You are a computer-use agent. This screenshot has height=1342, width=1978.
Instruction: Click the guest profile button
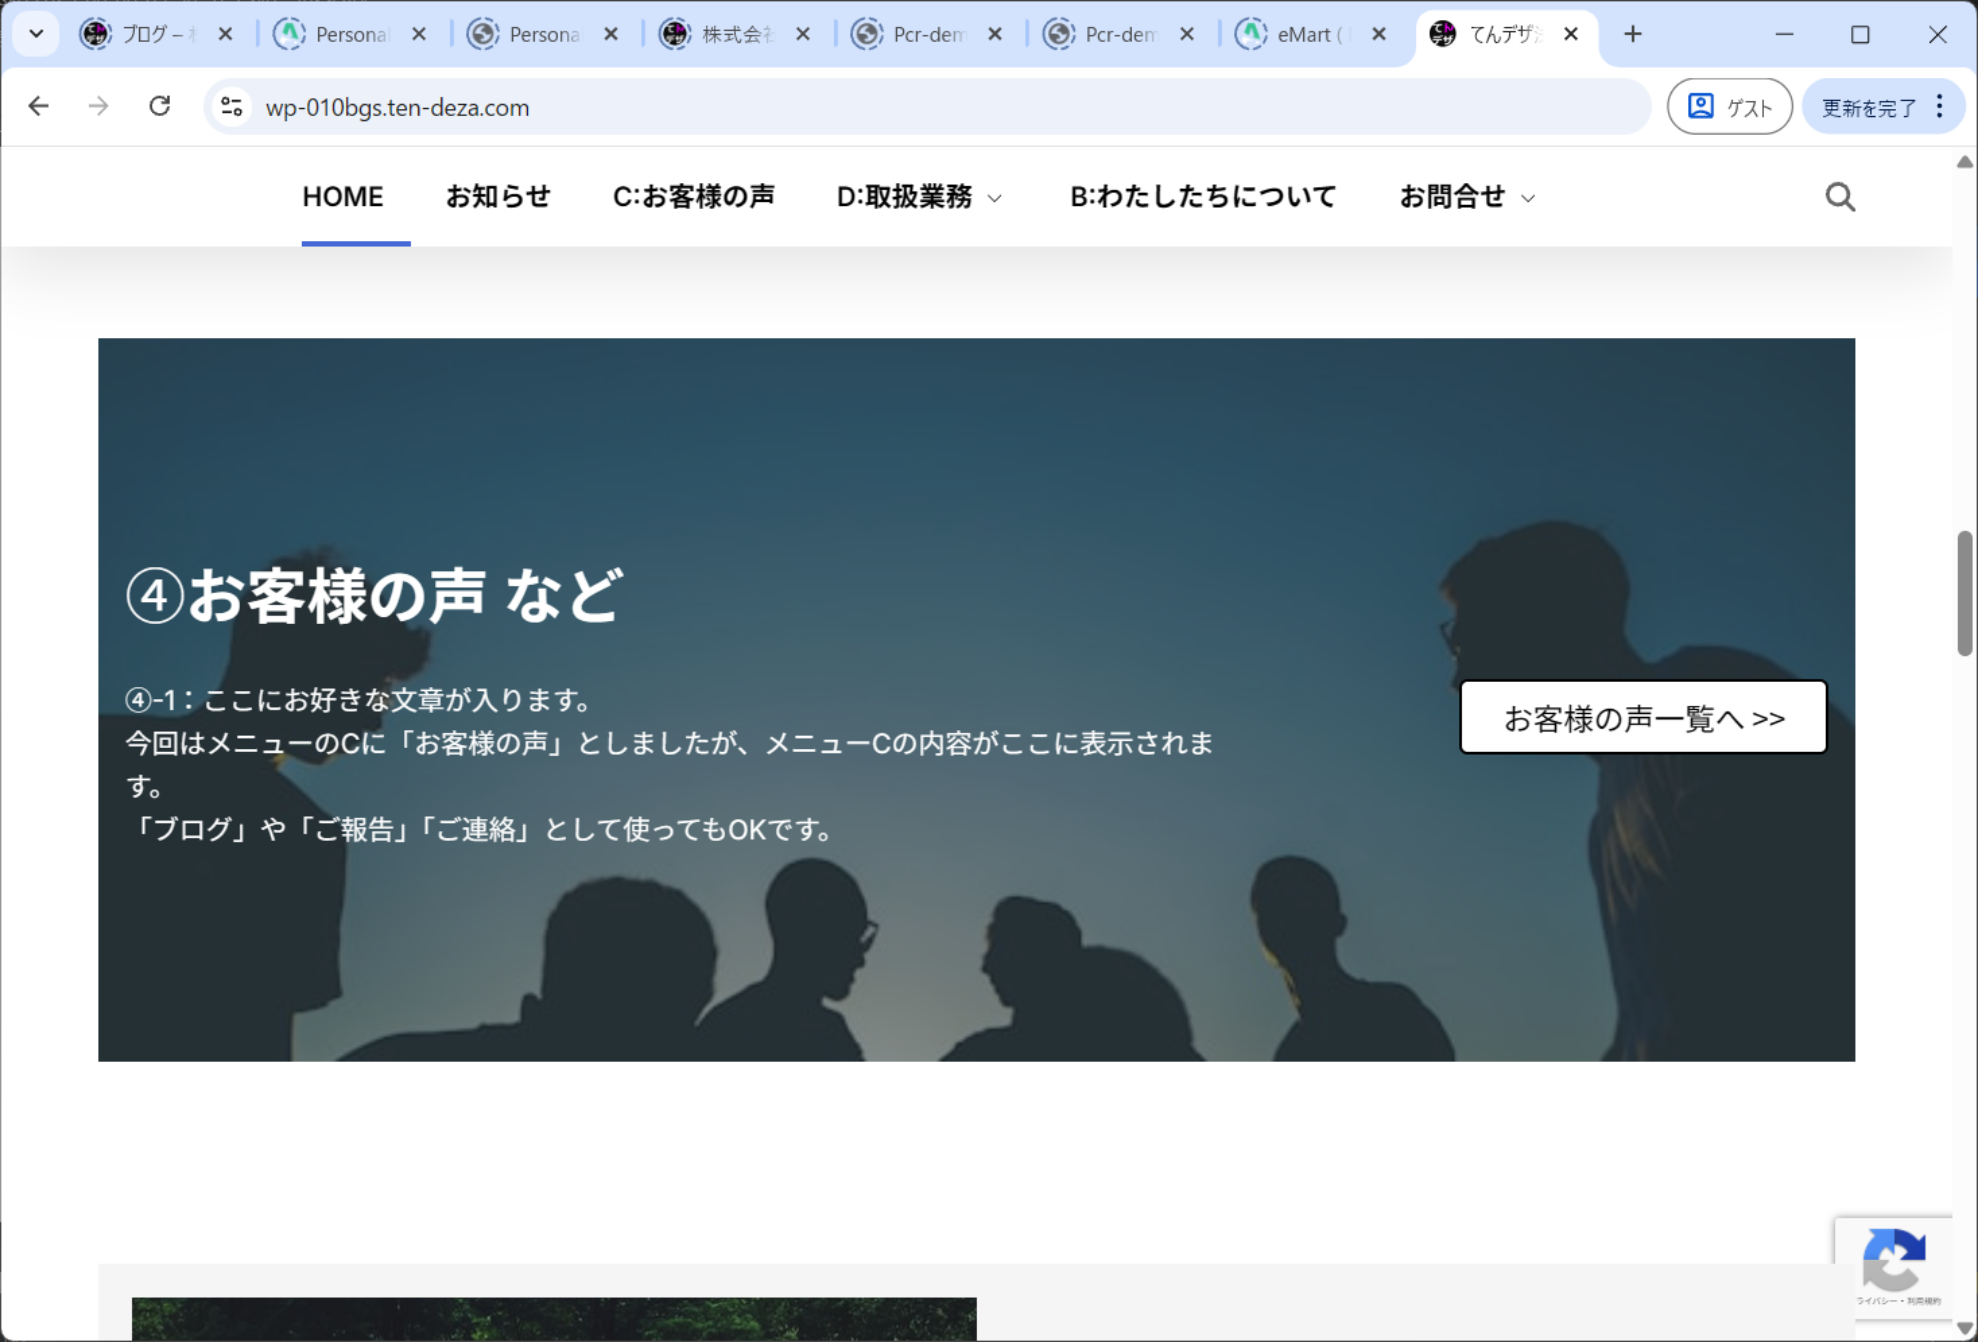pyautogui.click(x=1729, y=106)
